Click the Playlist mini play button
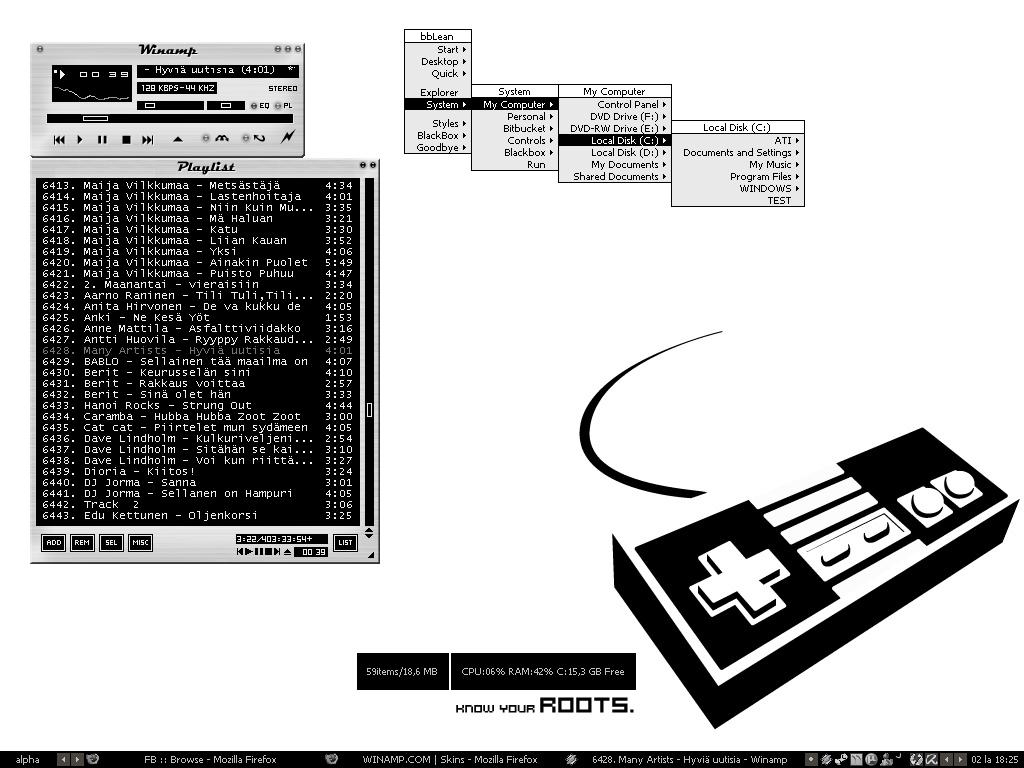The width and height of the screenshot is (1024, 768). click(249, 552)
